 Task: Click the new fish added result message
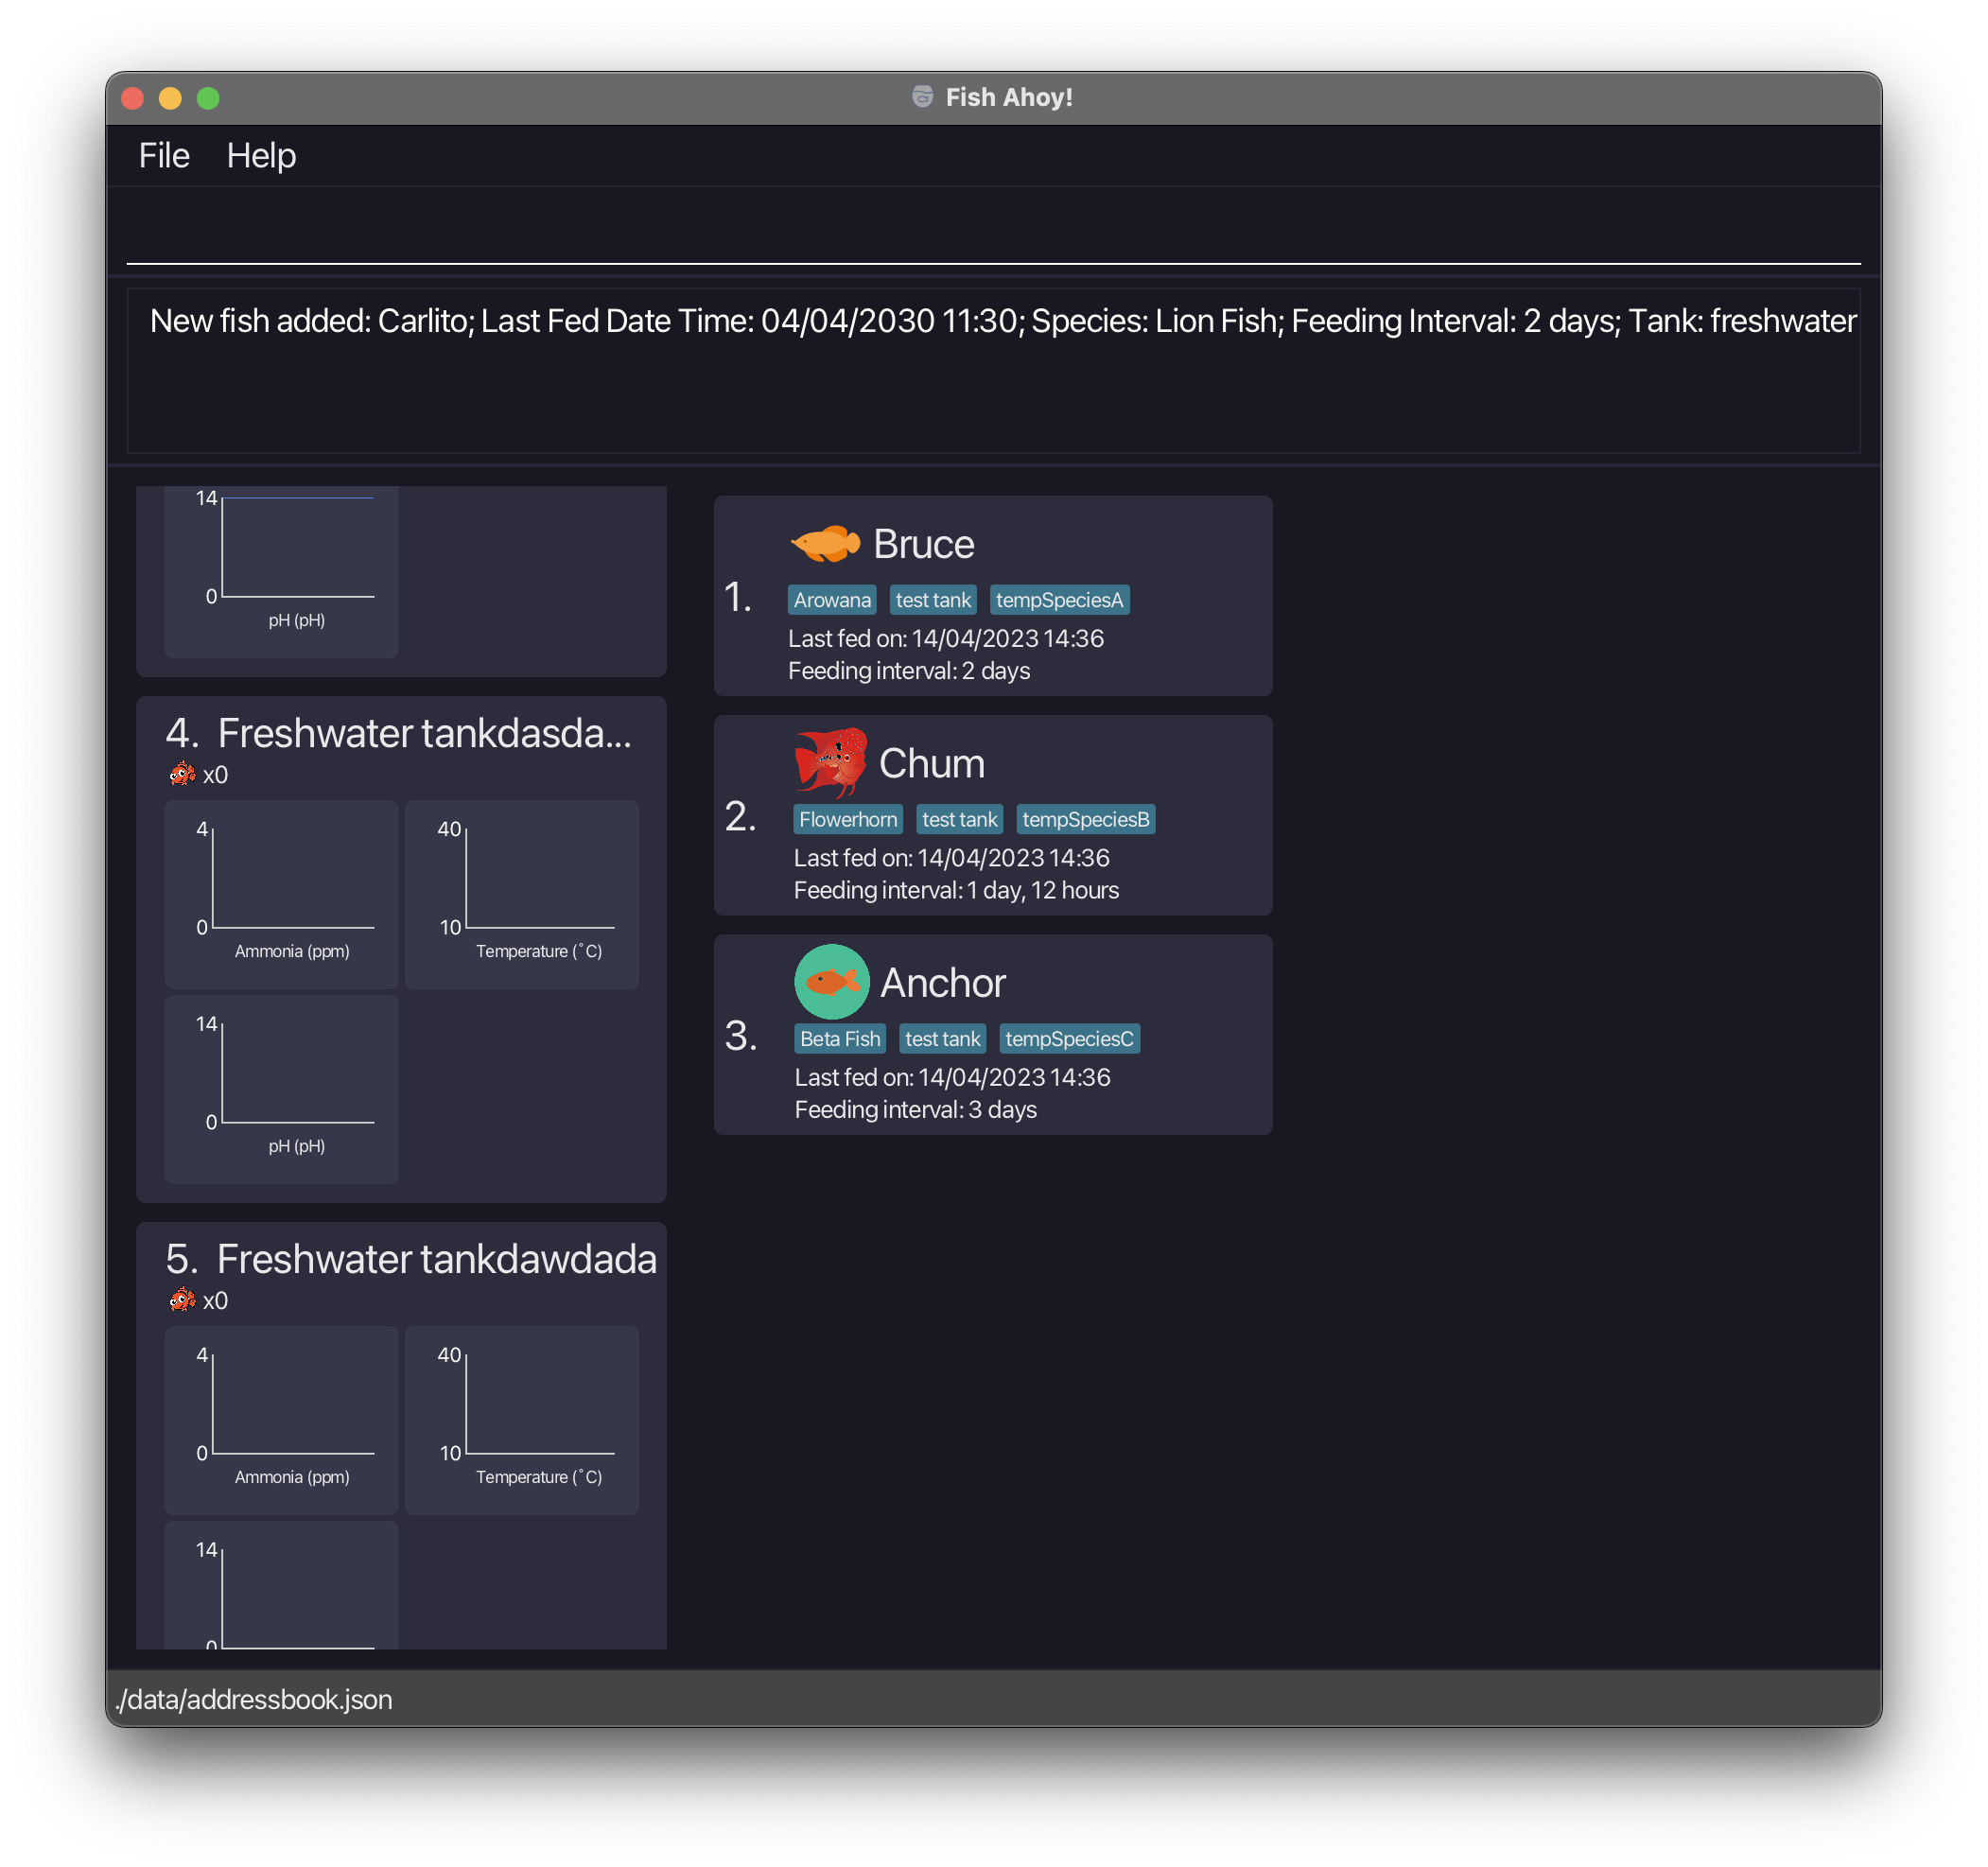click(x=1002, y=321)
